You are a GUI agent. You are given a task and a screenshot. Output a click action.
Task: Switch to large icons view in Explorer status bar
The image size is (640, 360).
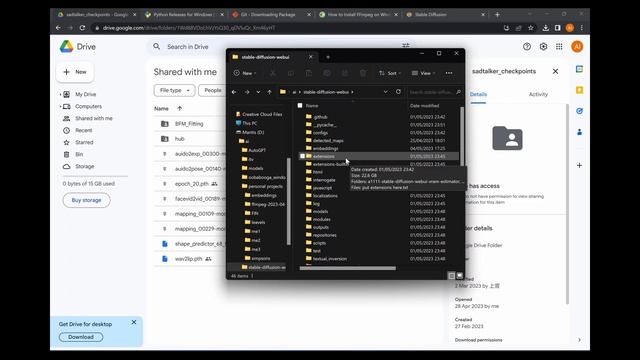[x=460, y=276]
